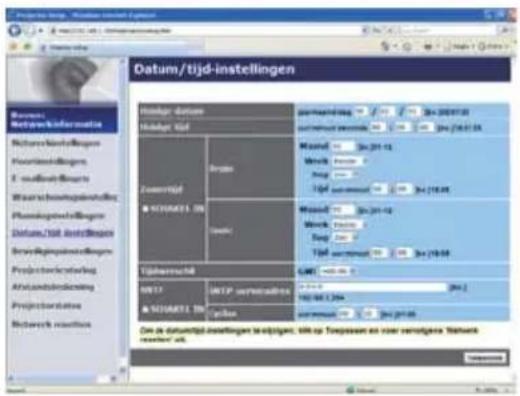The image size is (520, 396).
Task: Enable the SNTP SCHAKEL IN checkbox
Action: [145, 309]
